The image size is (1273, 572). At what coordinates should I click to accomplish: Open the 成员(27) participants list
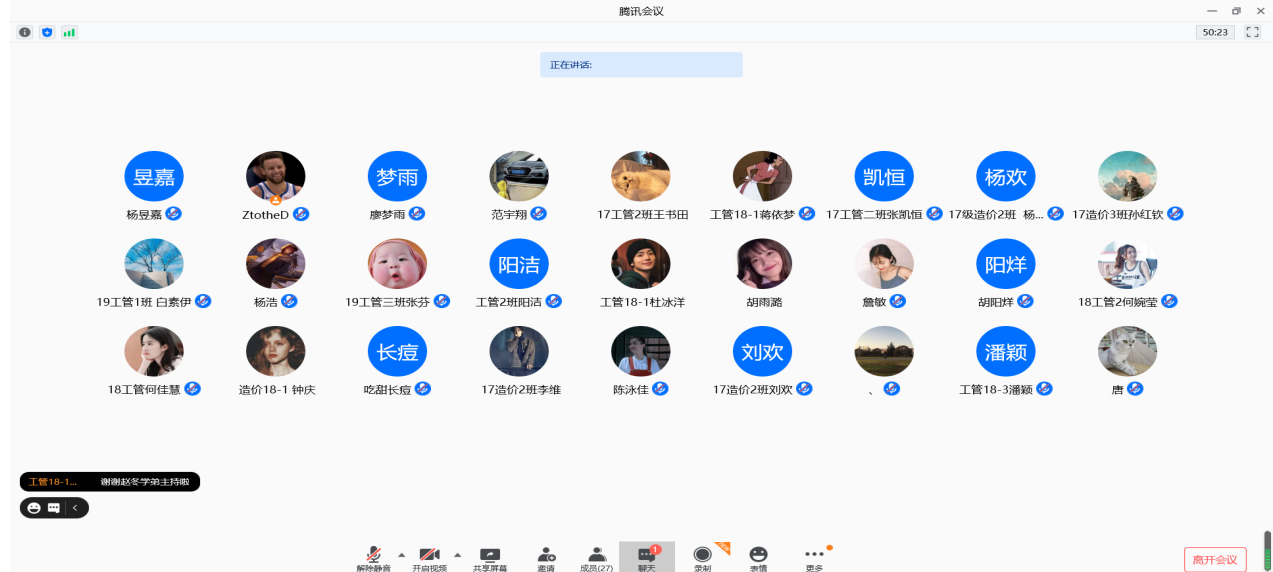pos(597,557)
